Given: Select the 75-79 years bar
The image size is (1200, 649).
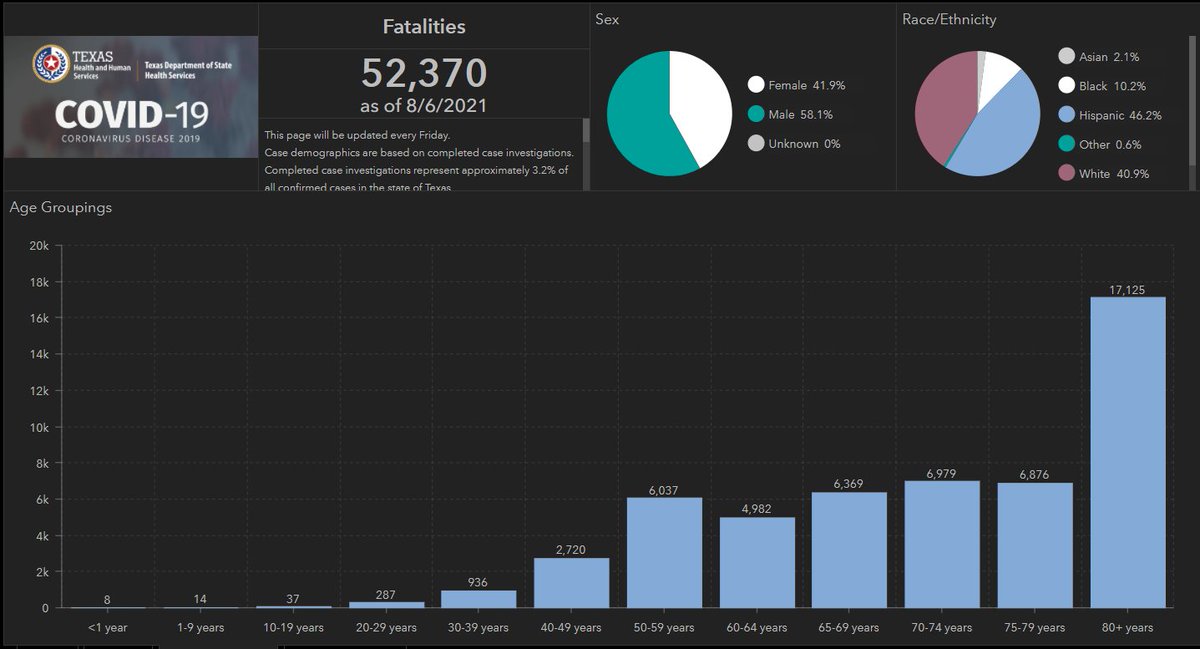Looking at the screenshot, I should (1035, 545).
